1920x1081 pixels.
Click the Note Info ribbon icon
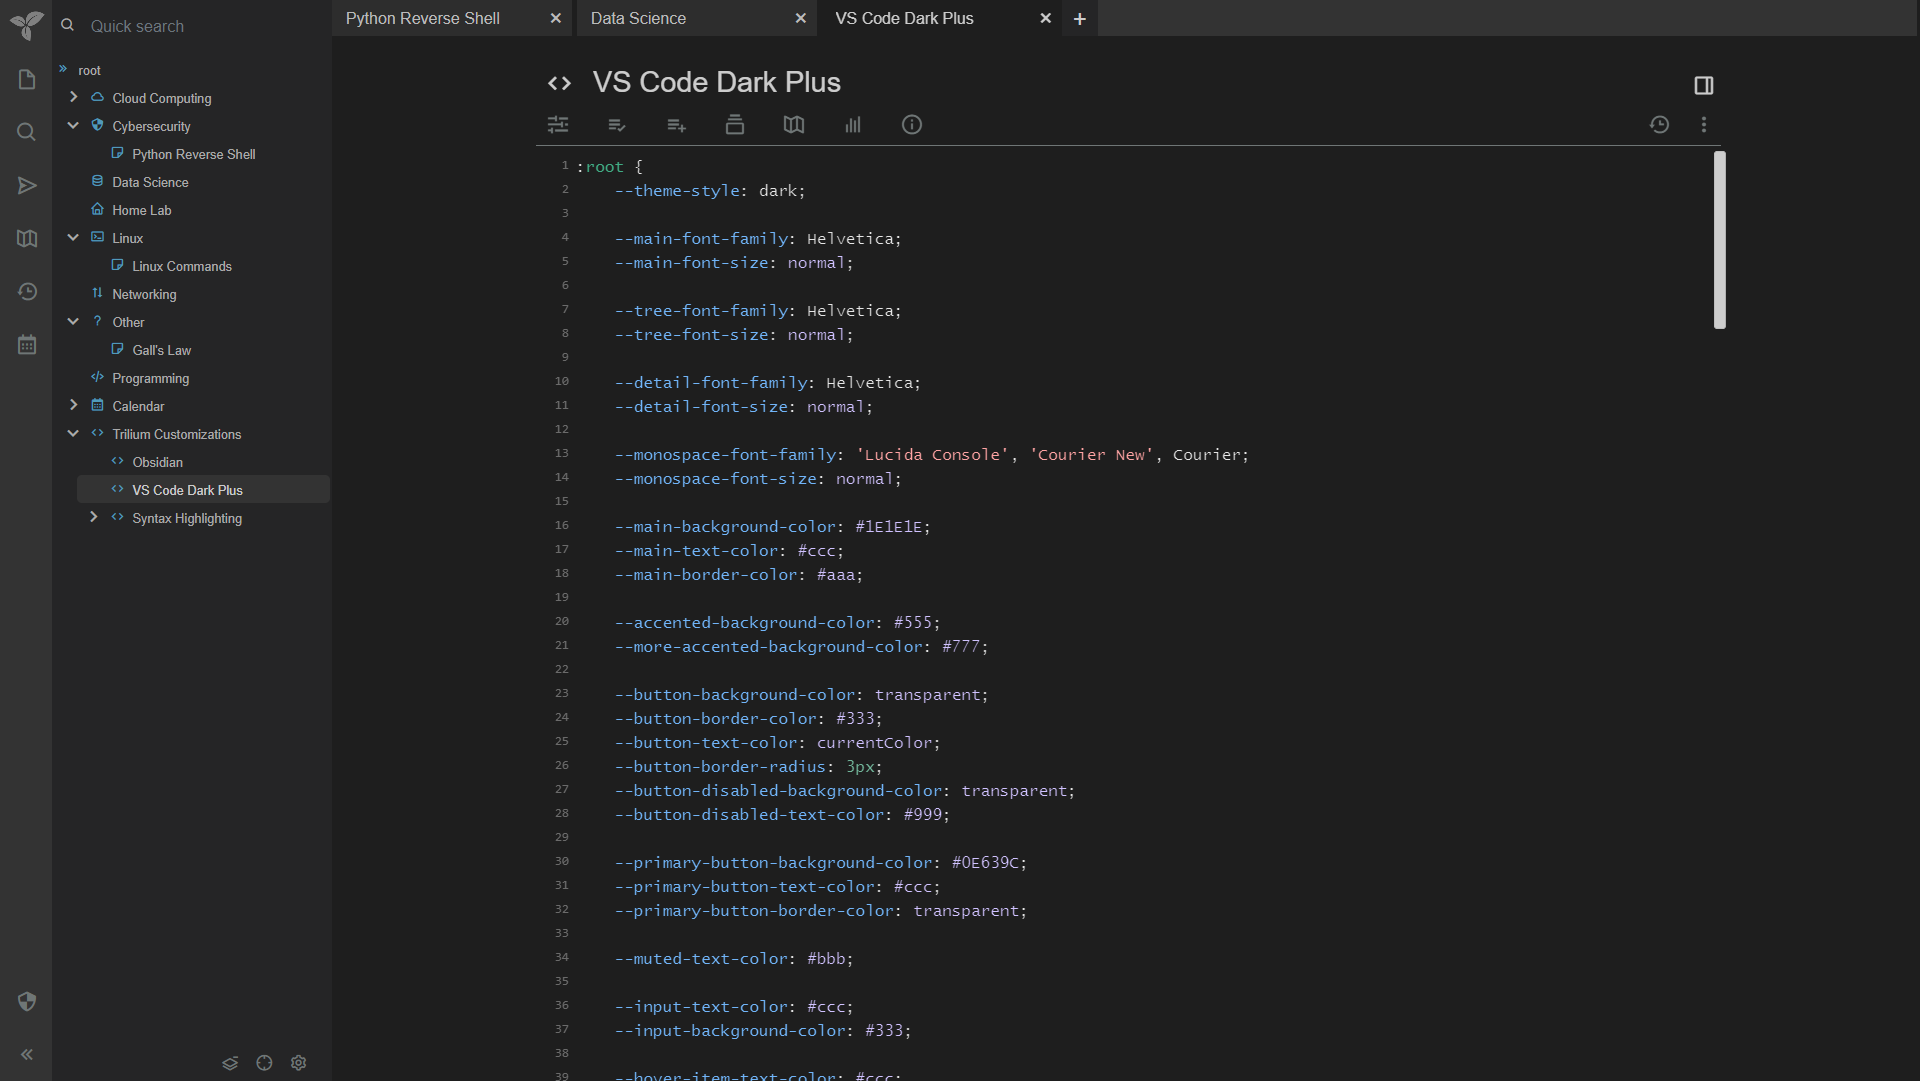click(x=911, y=125)
